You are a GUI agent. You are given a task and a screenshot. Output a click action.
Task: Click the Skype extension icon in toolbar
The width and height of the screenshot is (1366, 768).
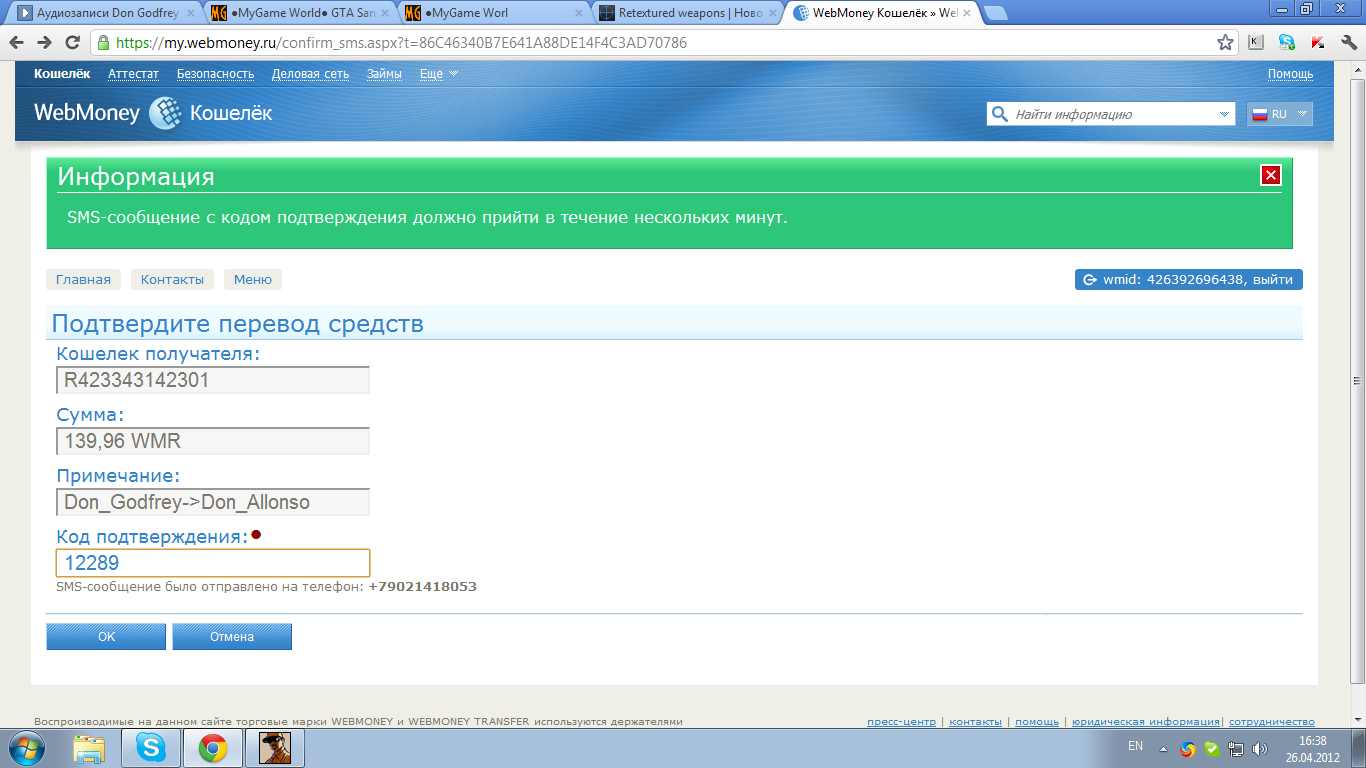[x=1287, y=43]
